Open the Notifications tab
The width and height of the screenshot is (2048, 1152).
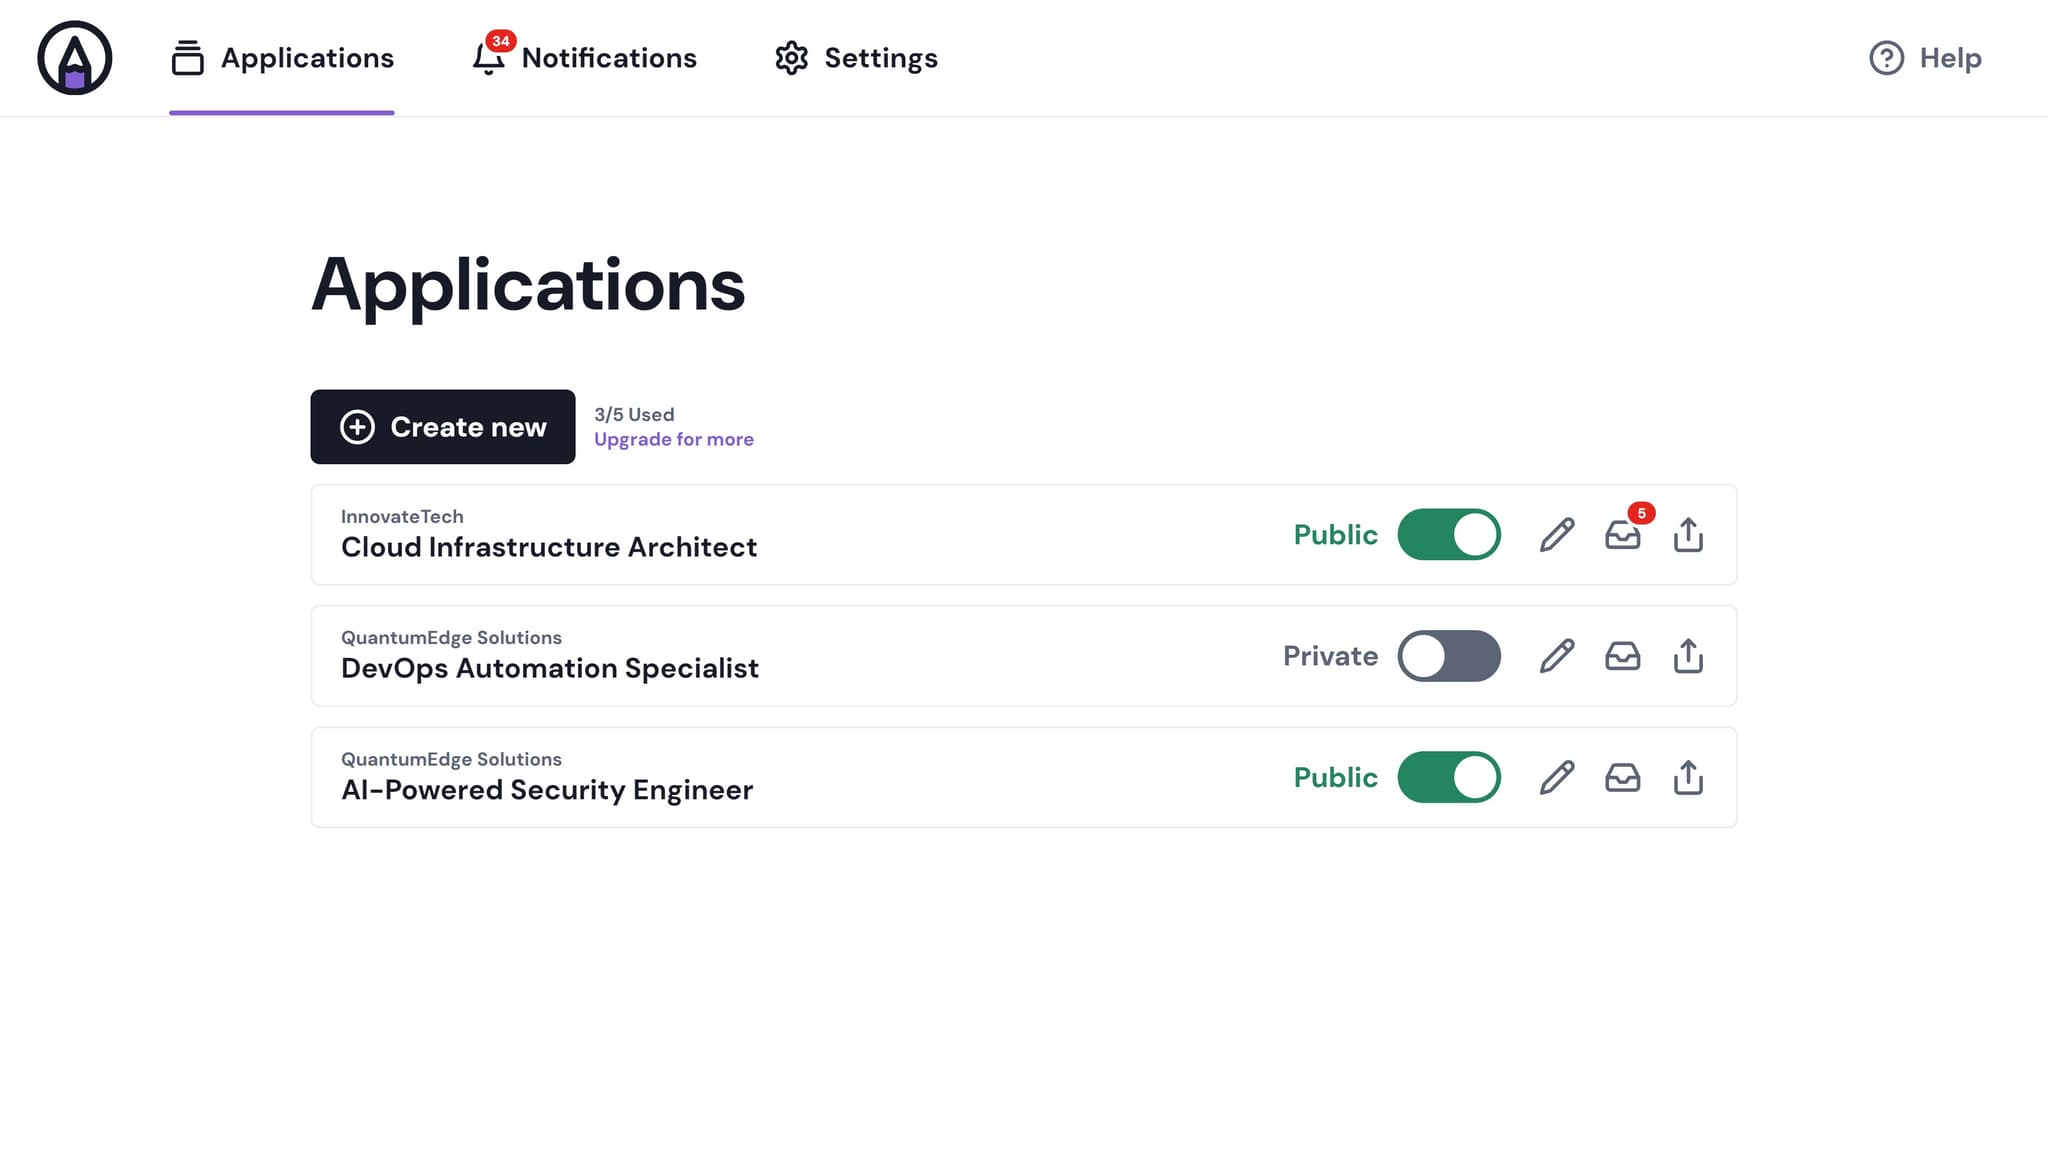pos(584,58)
